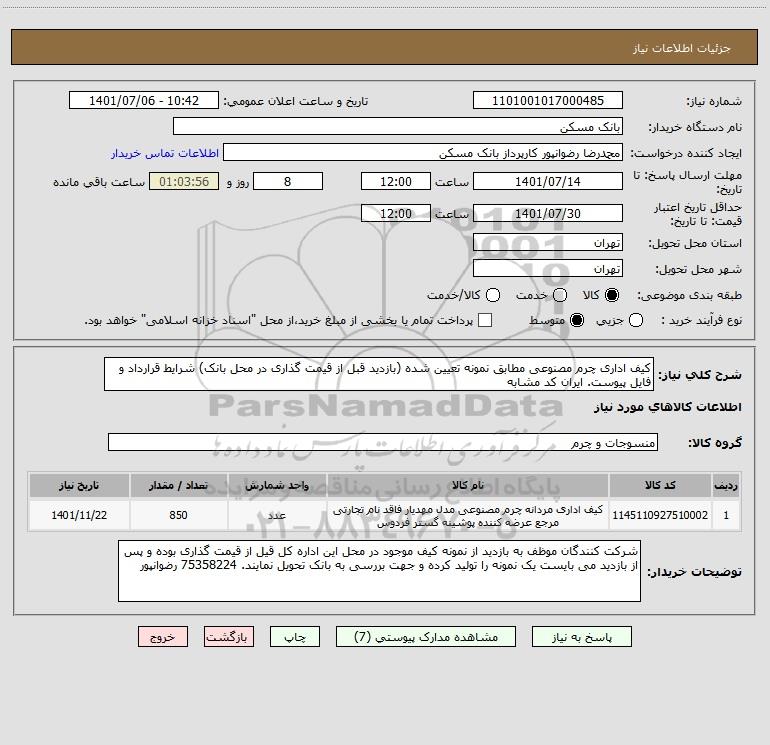Click the label توضیحات خریدار
The height and width of the screenshot is (745, 770).
pos(694,572)
